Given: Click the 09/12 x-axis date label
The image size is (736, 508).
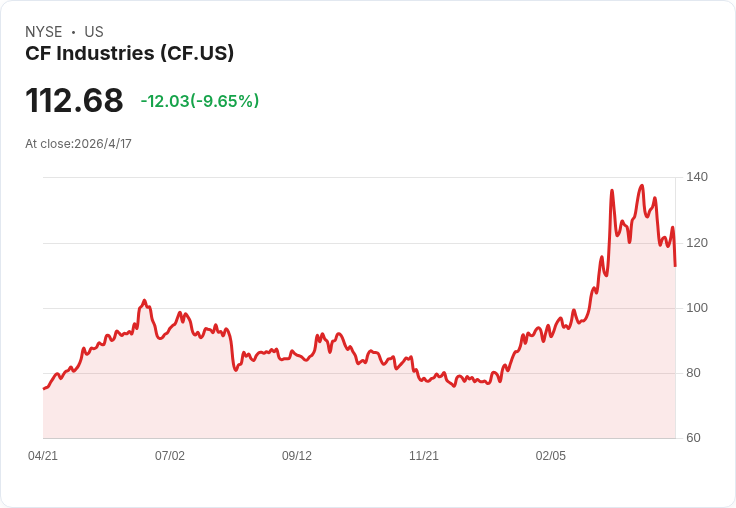Looking at the screenshot, I should click(297, 456).
